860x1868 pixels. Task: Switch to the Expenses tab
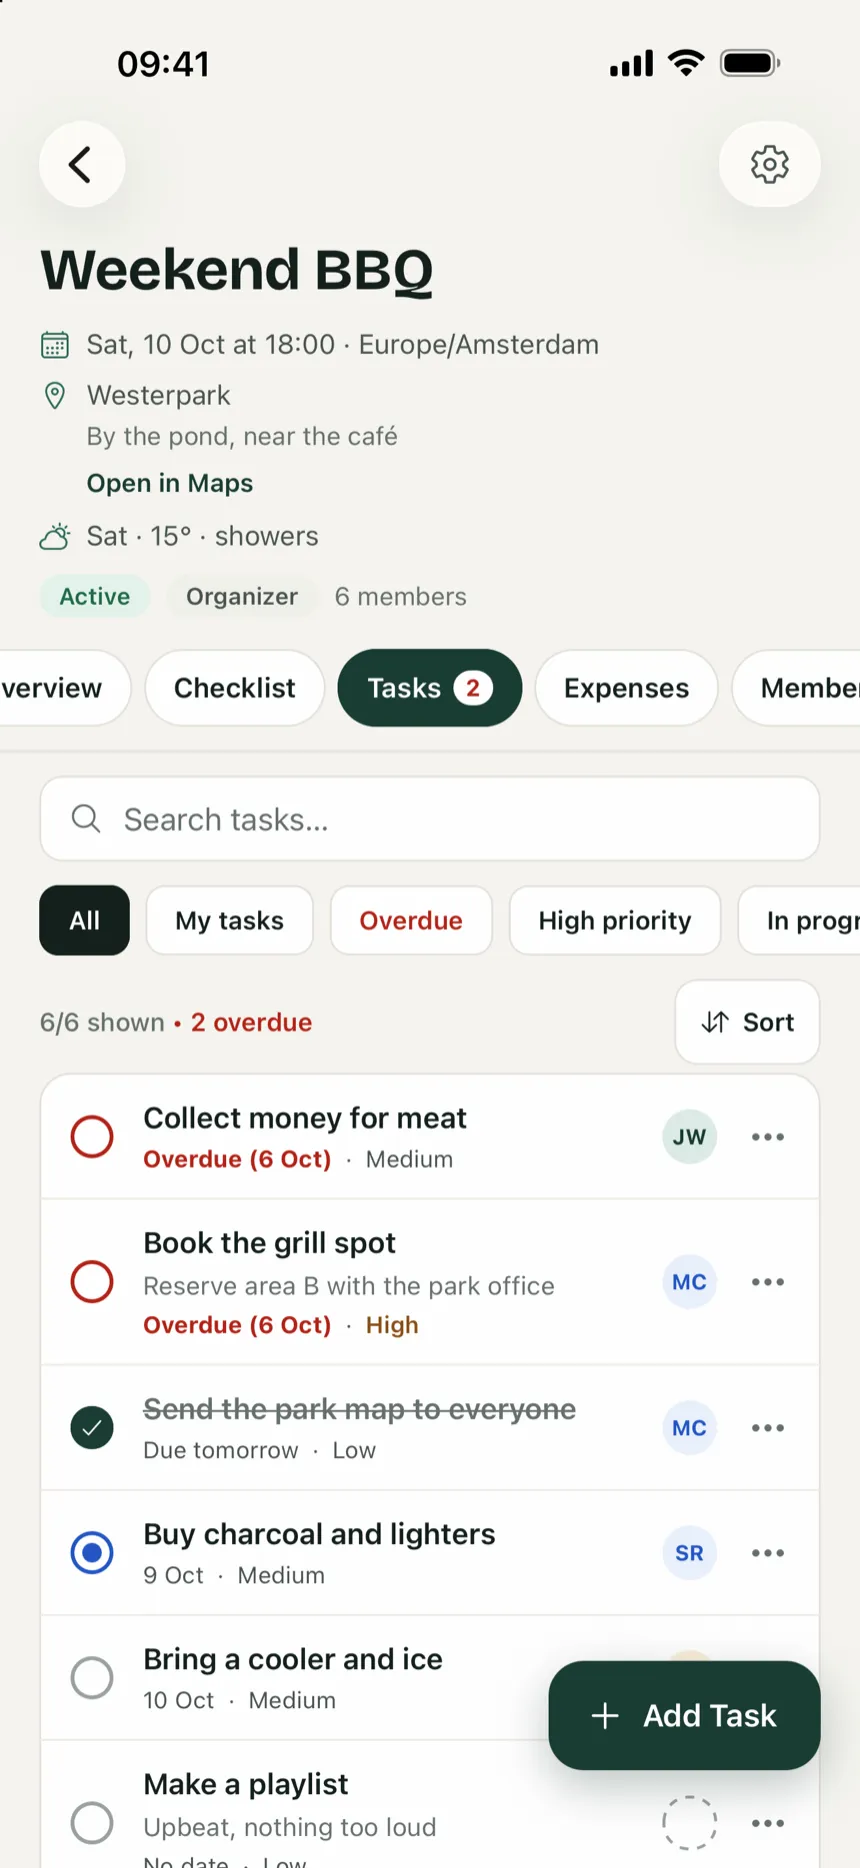pos(626,688)
